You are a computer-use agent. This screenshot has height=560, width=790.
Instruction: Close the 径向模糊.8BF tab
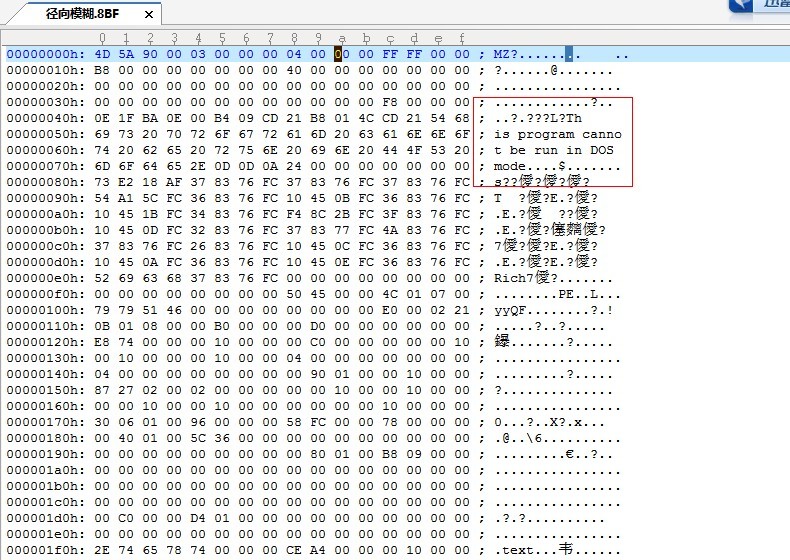click(149, 15)
